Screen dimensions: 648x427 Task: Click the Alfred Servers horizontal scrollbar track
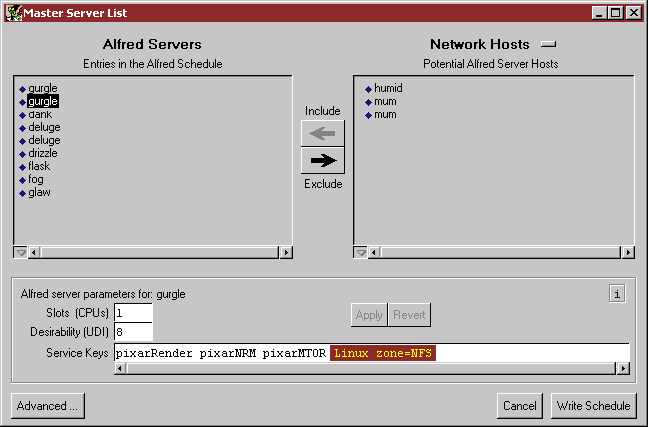tap(160, 252)
